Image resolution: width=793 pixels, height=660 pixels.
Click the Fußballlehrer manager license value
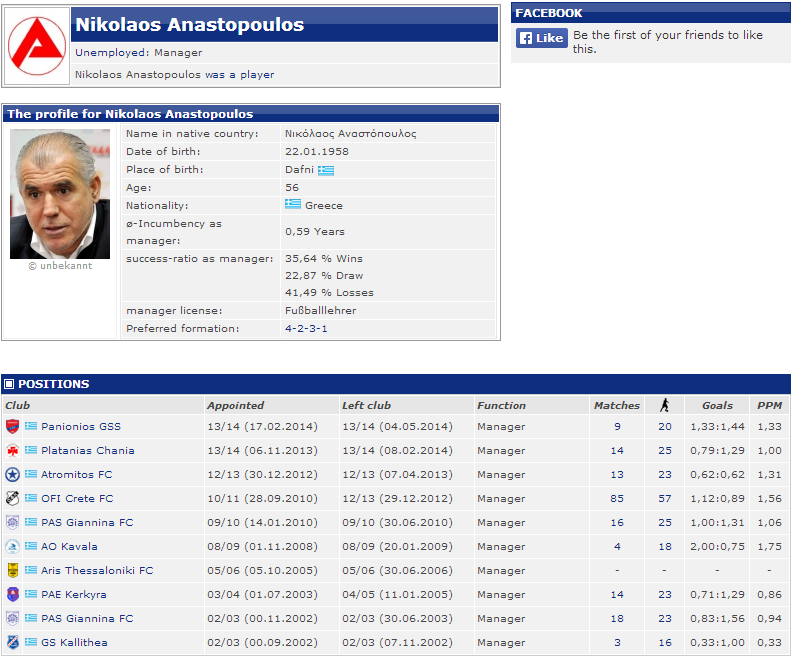point(320,311)
